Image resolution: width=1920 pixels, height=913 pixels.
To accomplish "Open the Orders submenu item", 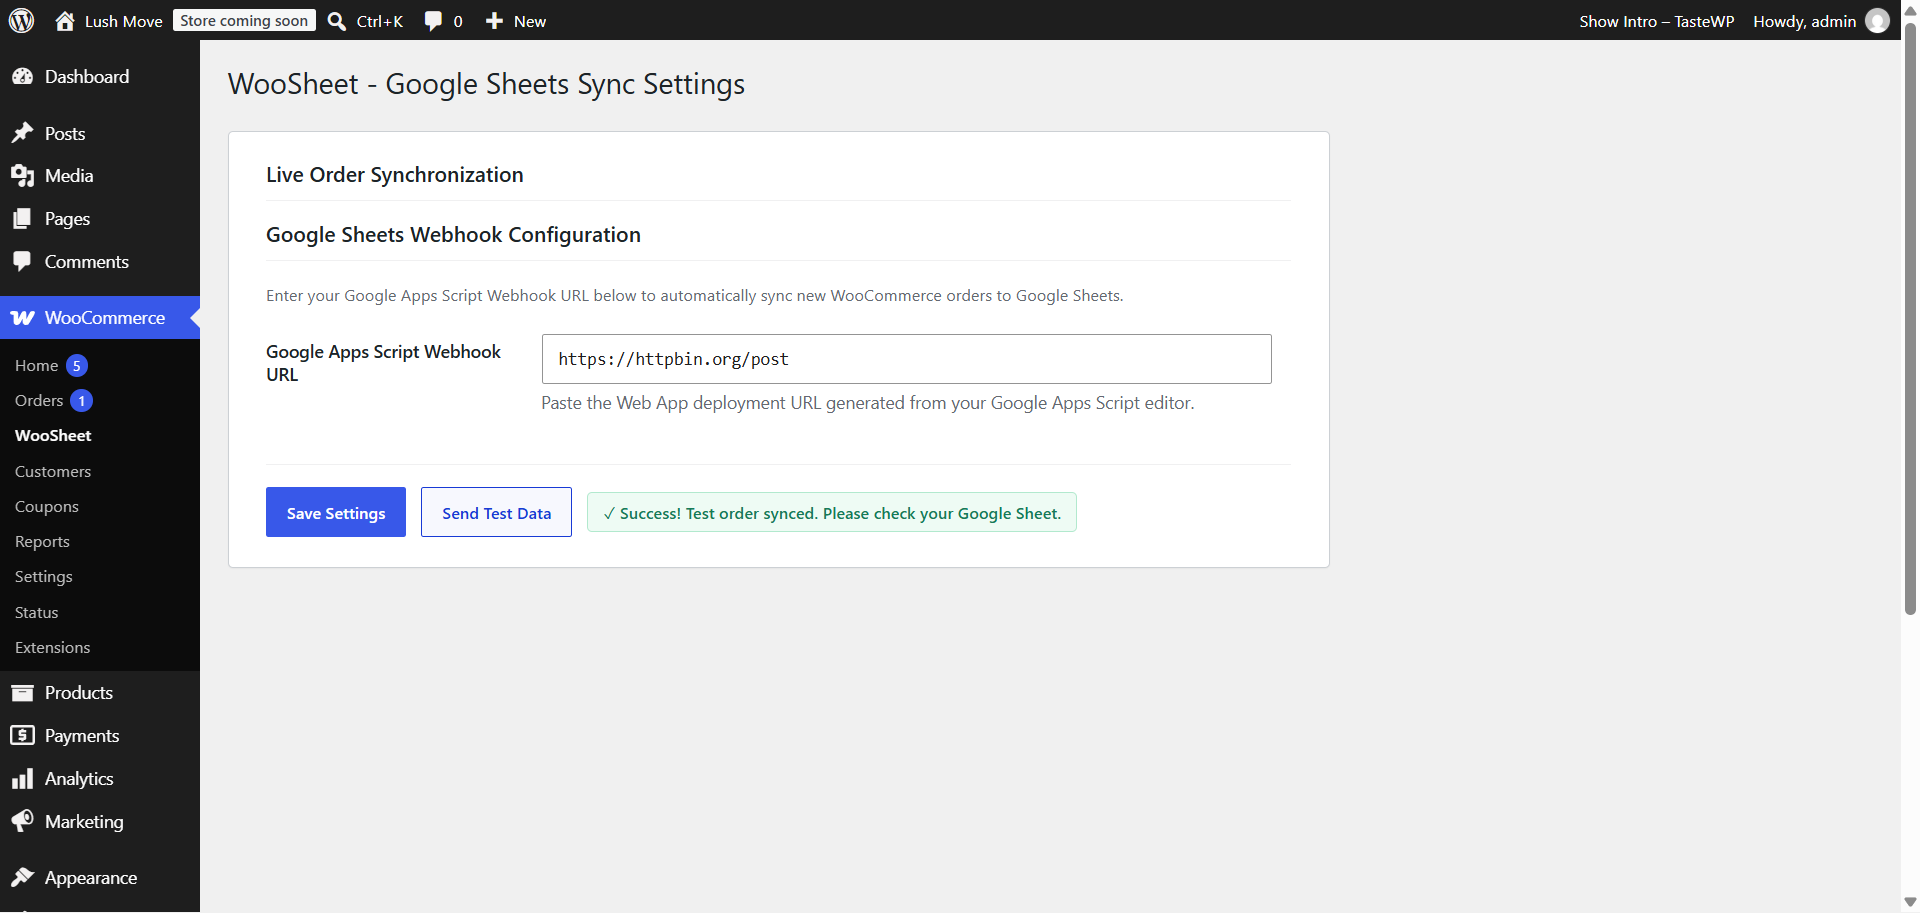I will pos(39,401).
